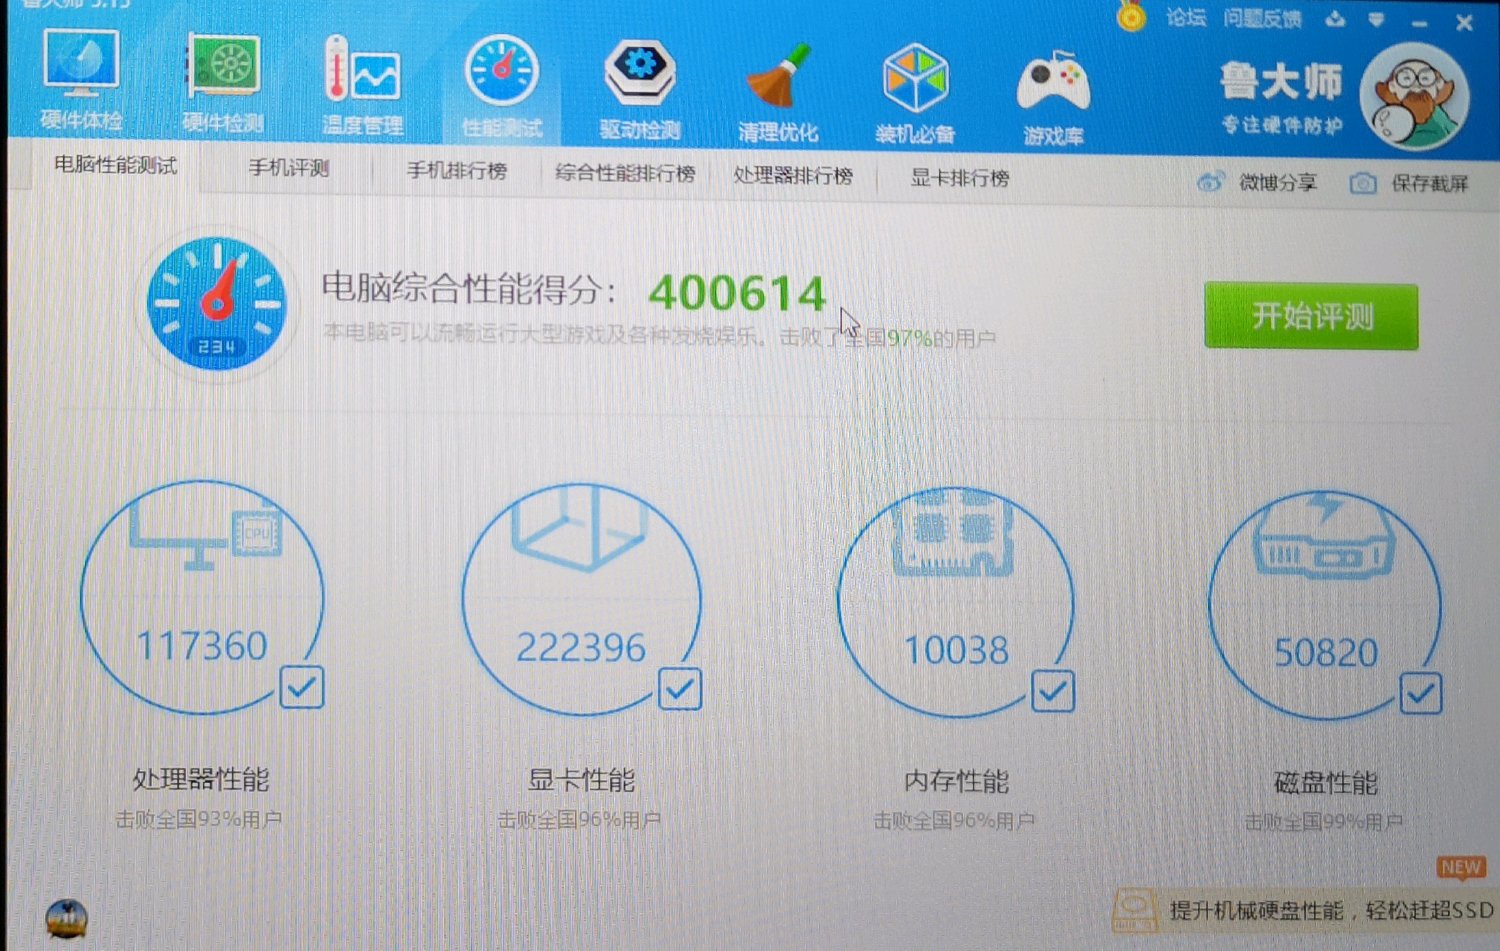Click the 内存性能 label
The width and height of the screenshot is (1500, 951).
[x=956, y=781]
